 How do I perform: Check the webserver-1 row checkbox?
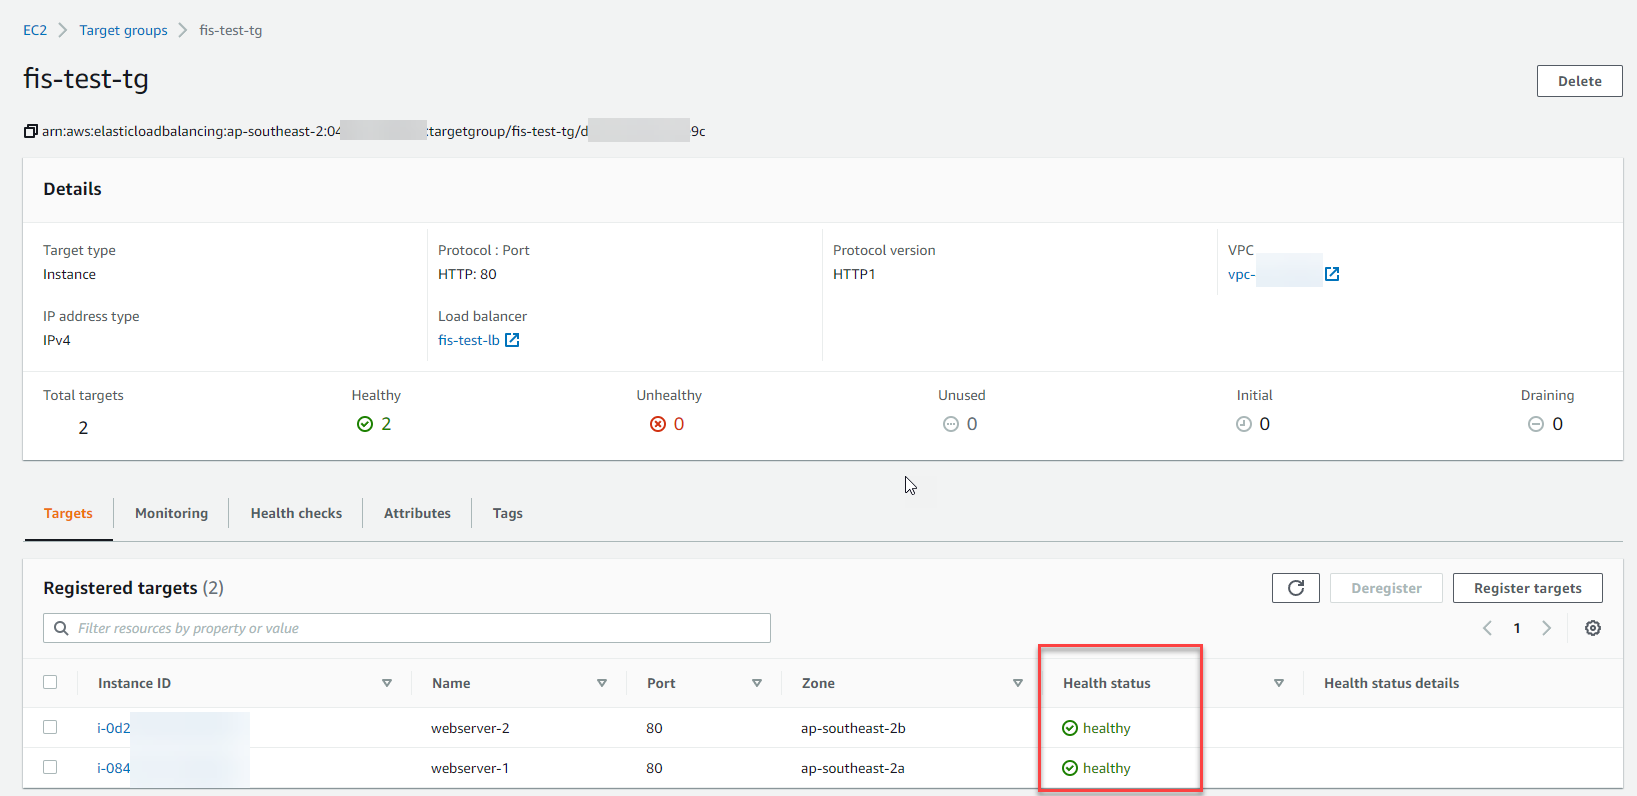tap(50, 767)
